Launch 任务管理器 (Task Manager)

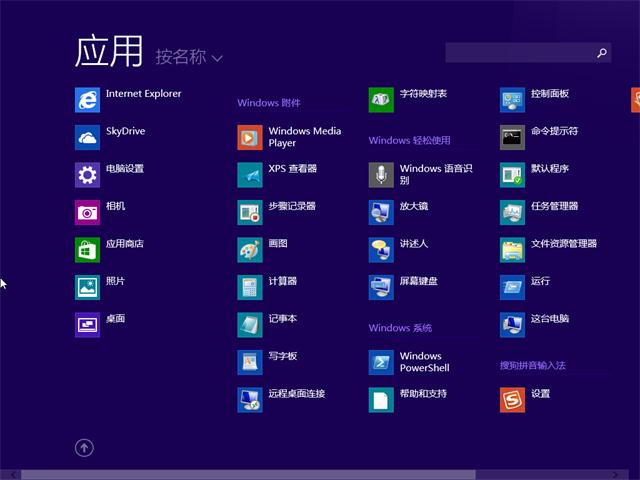tap(512, 212)
